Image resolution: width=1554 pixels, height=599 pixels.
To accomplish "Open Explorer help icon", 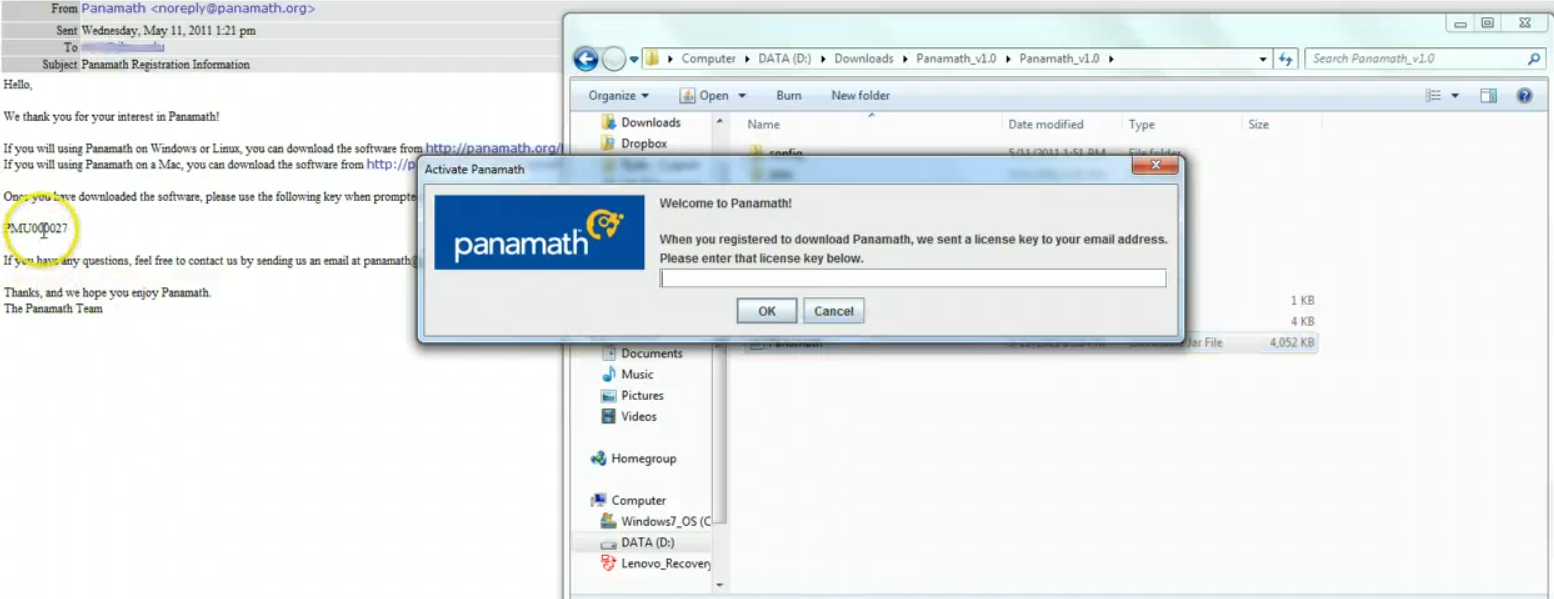I will coord(1524,96).
